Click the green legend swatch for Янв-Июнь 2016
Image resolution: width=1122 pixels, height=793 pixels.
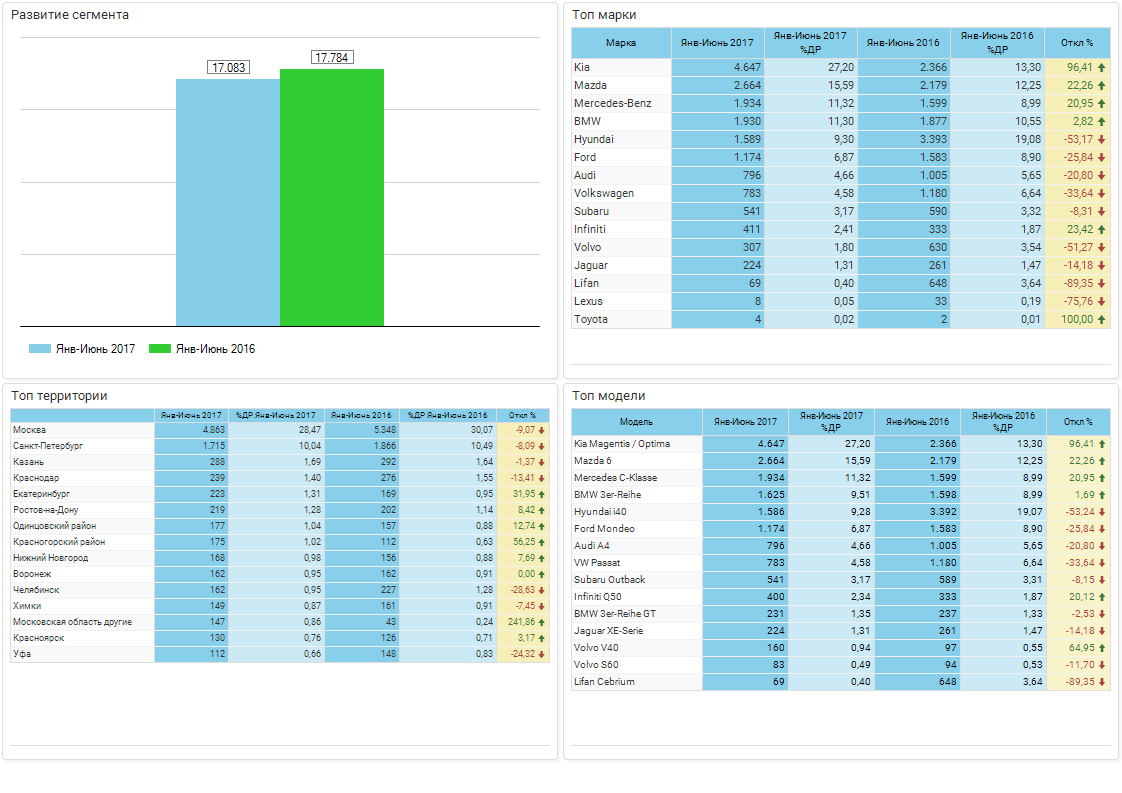[160, 349]
